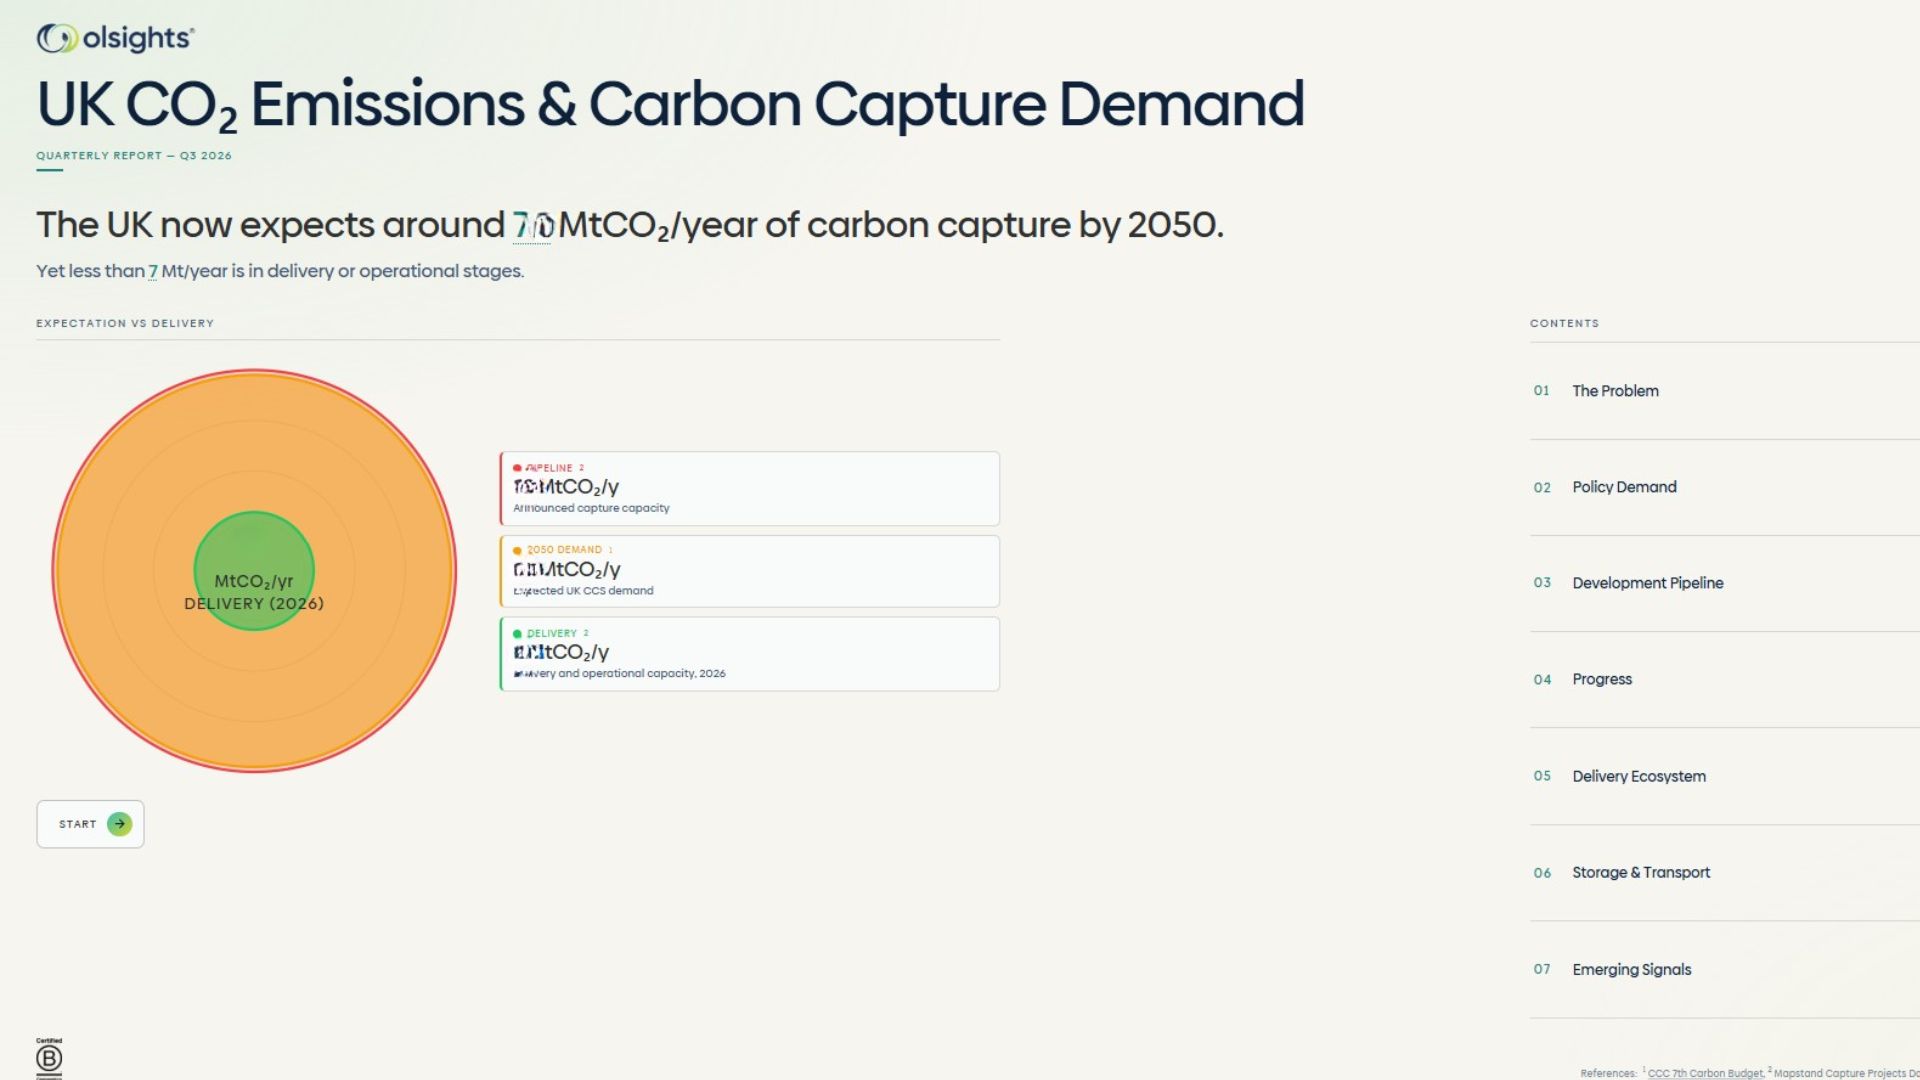Go to 'Development Pipeline' section

pyautogui.click(x=1724, y=583)
